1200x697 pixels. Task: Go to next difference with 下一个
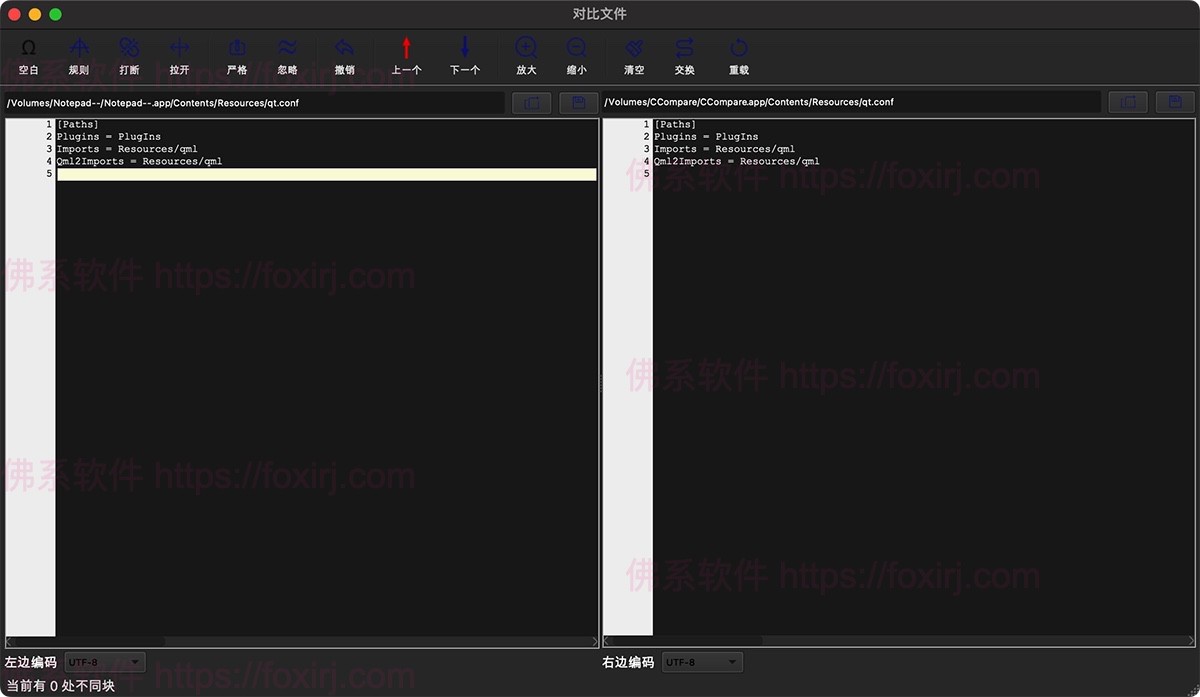464,50
